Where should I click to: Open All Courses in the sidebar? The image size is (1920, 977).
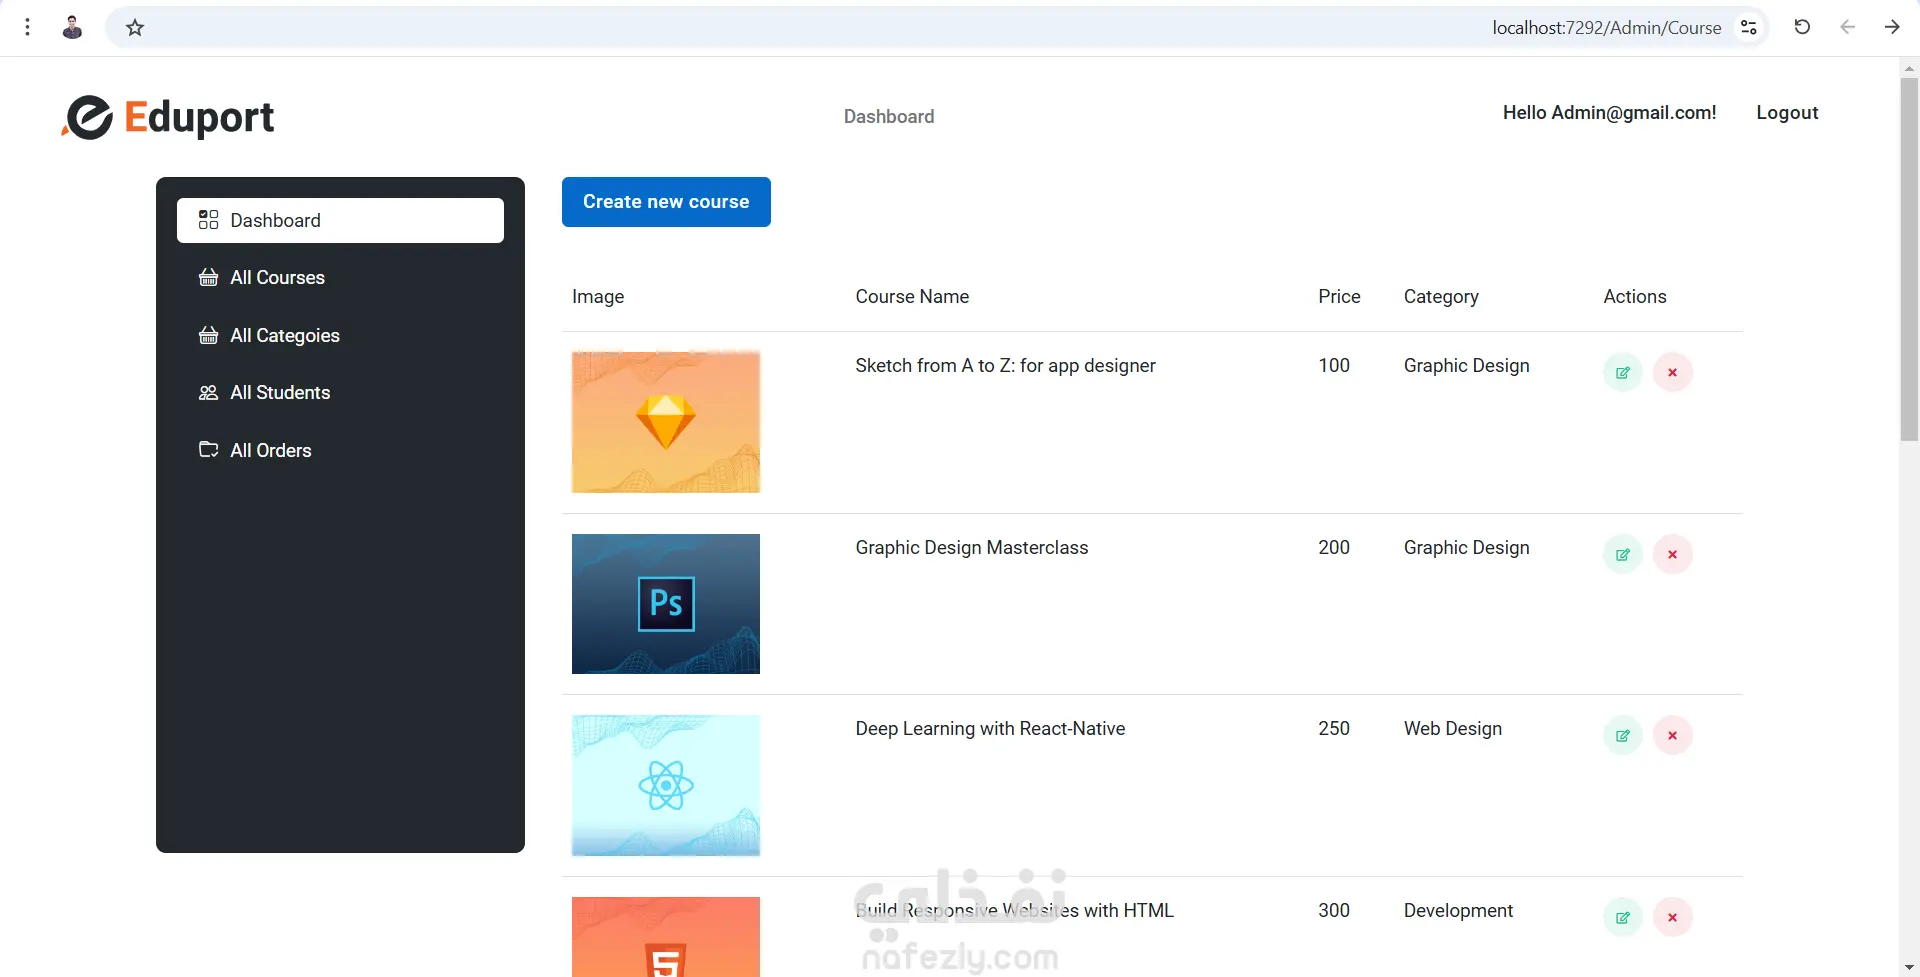point(340,278)
